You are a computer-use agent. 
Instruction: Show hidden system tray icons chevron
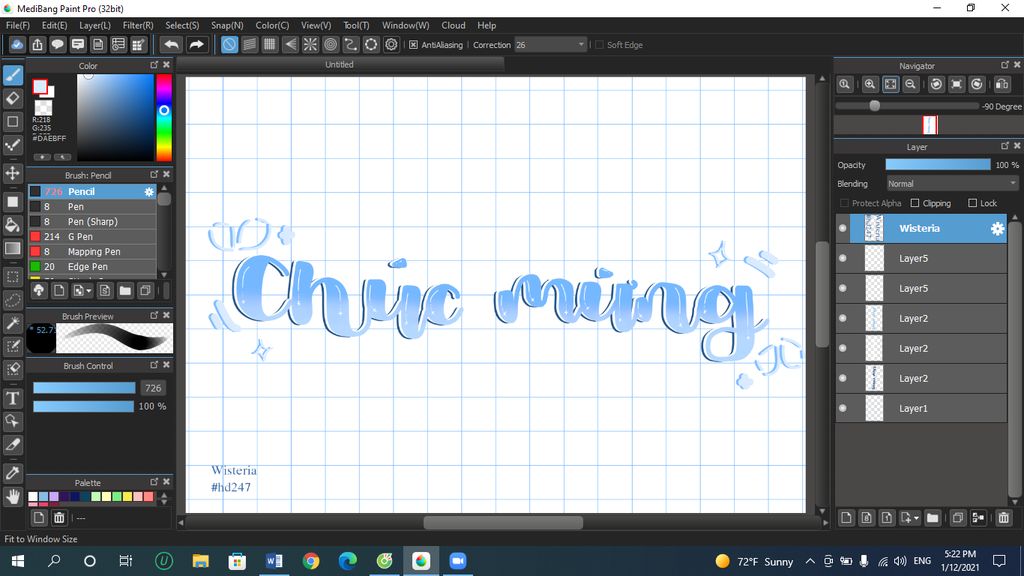coord(810,561)
